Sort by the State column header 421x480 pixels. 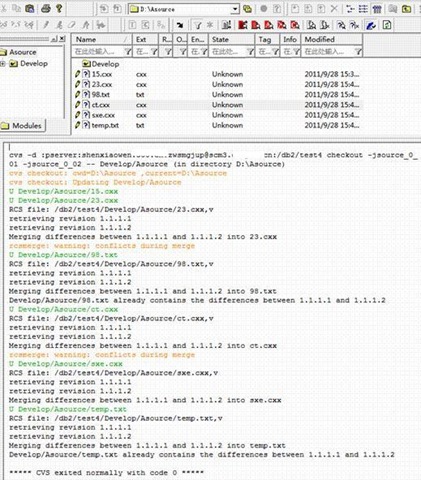point(232,39)
